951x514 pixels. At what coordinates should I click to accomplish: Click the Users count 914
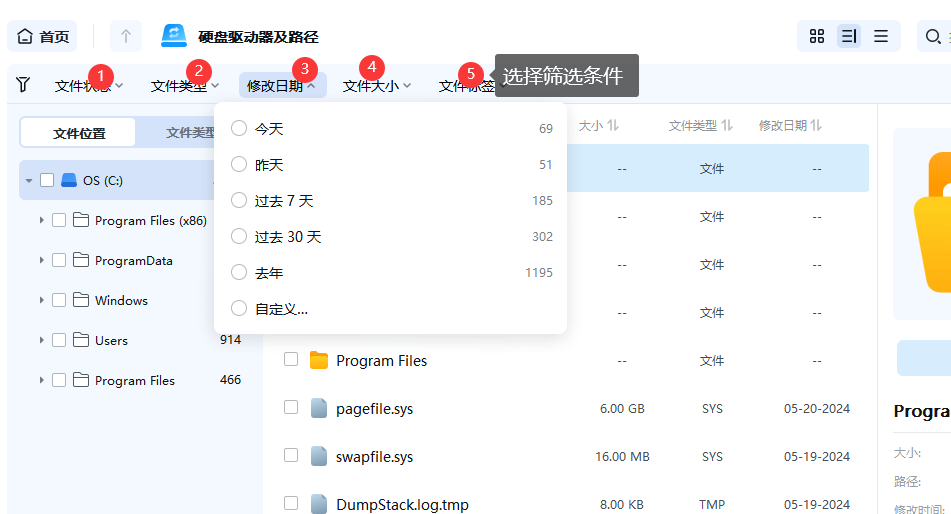pyautogui.click(x=230, y=340)
